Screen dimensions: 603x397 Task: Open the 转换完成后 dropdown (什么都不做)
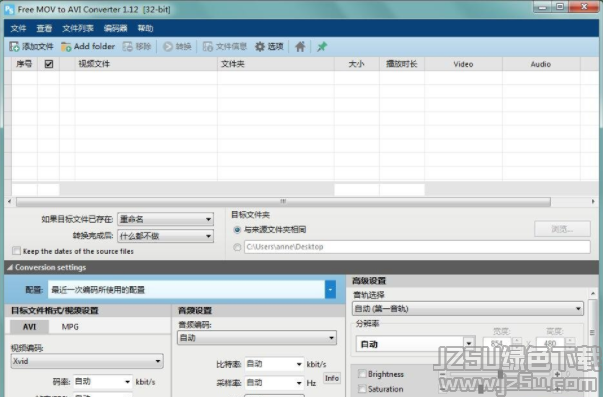pyautogui.click(x=165, y=236)
